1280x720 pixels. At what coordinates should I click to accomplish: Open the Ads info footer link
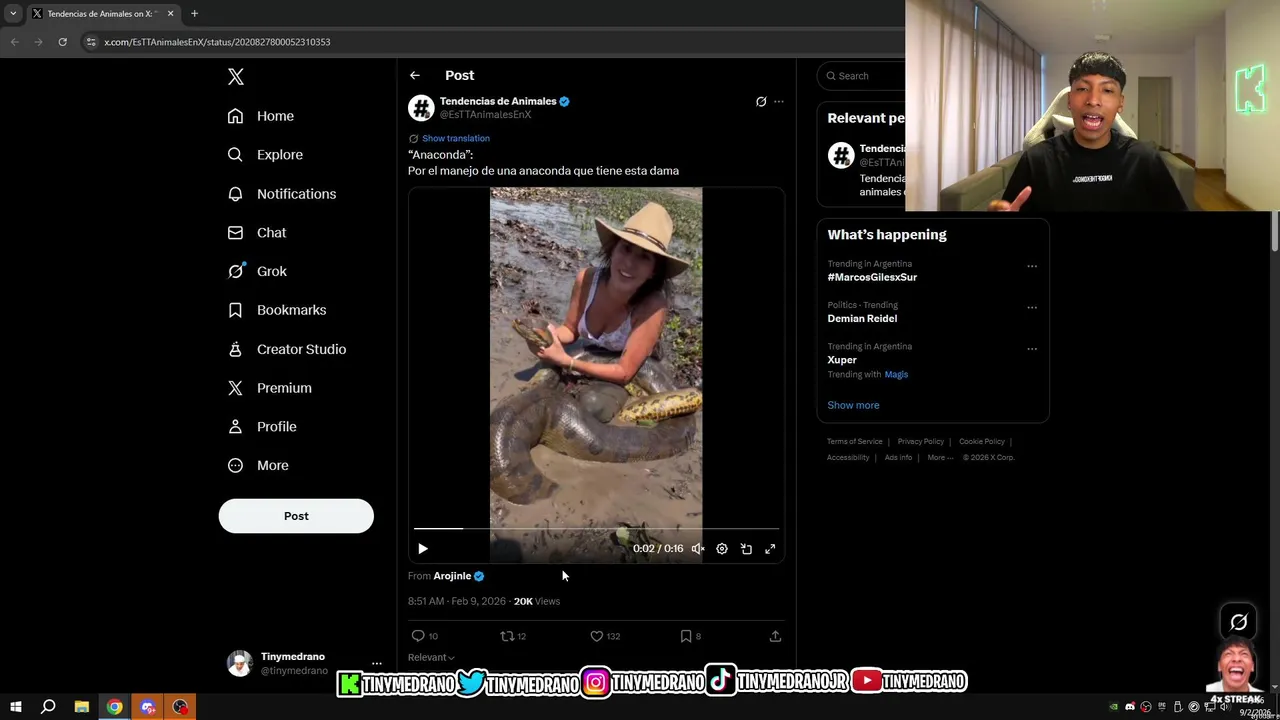click(898, 457)
